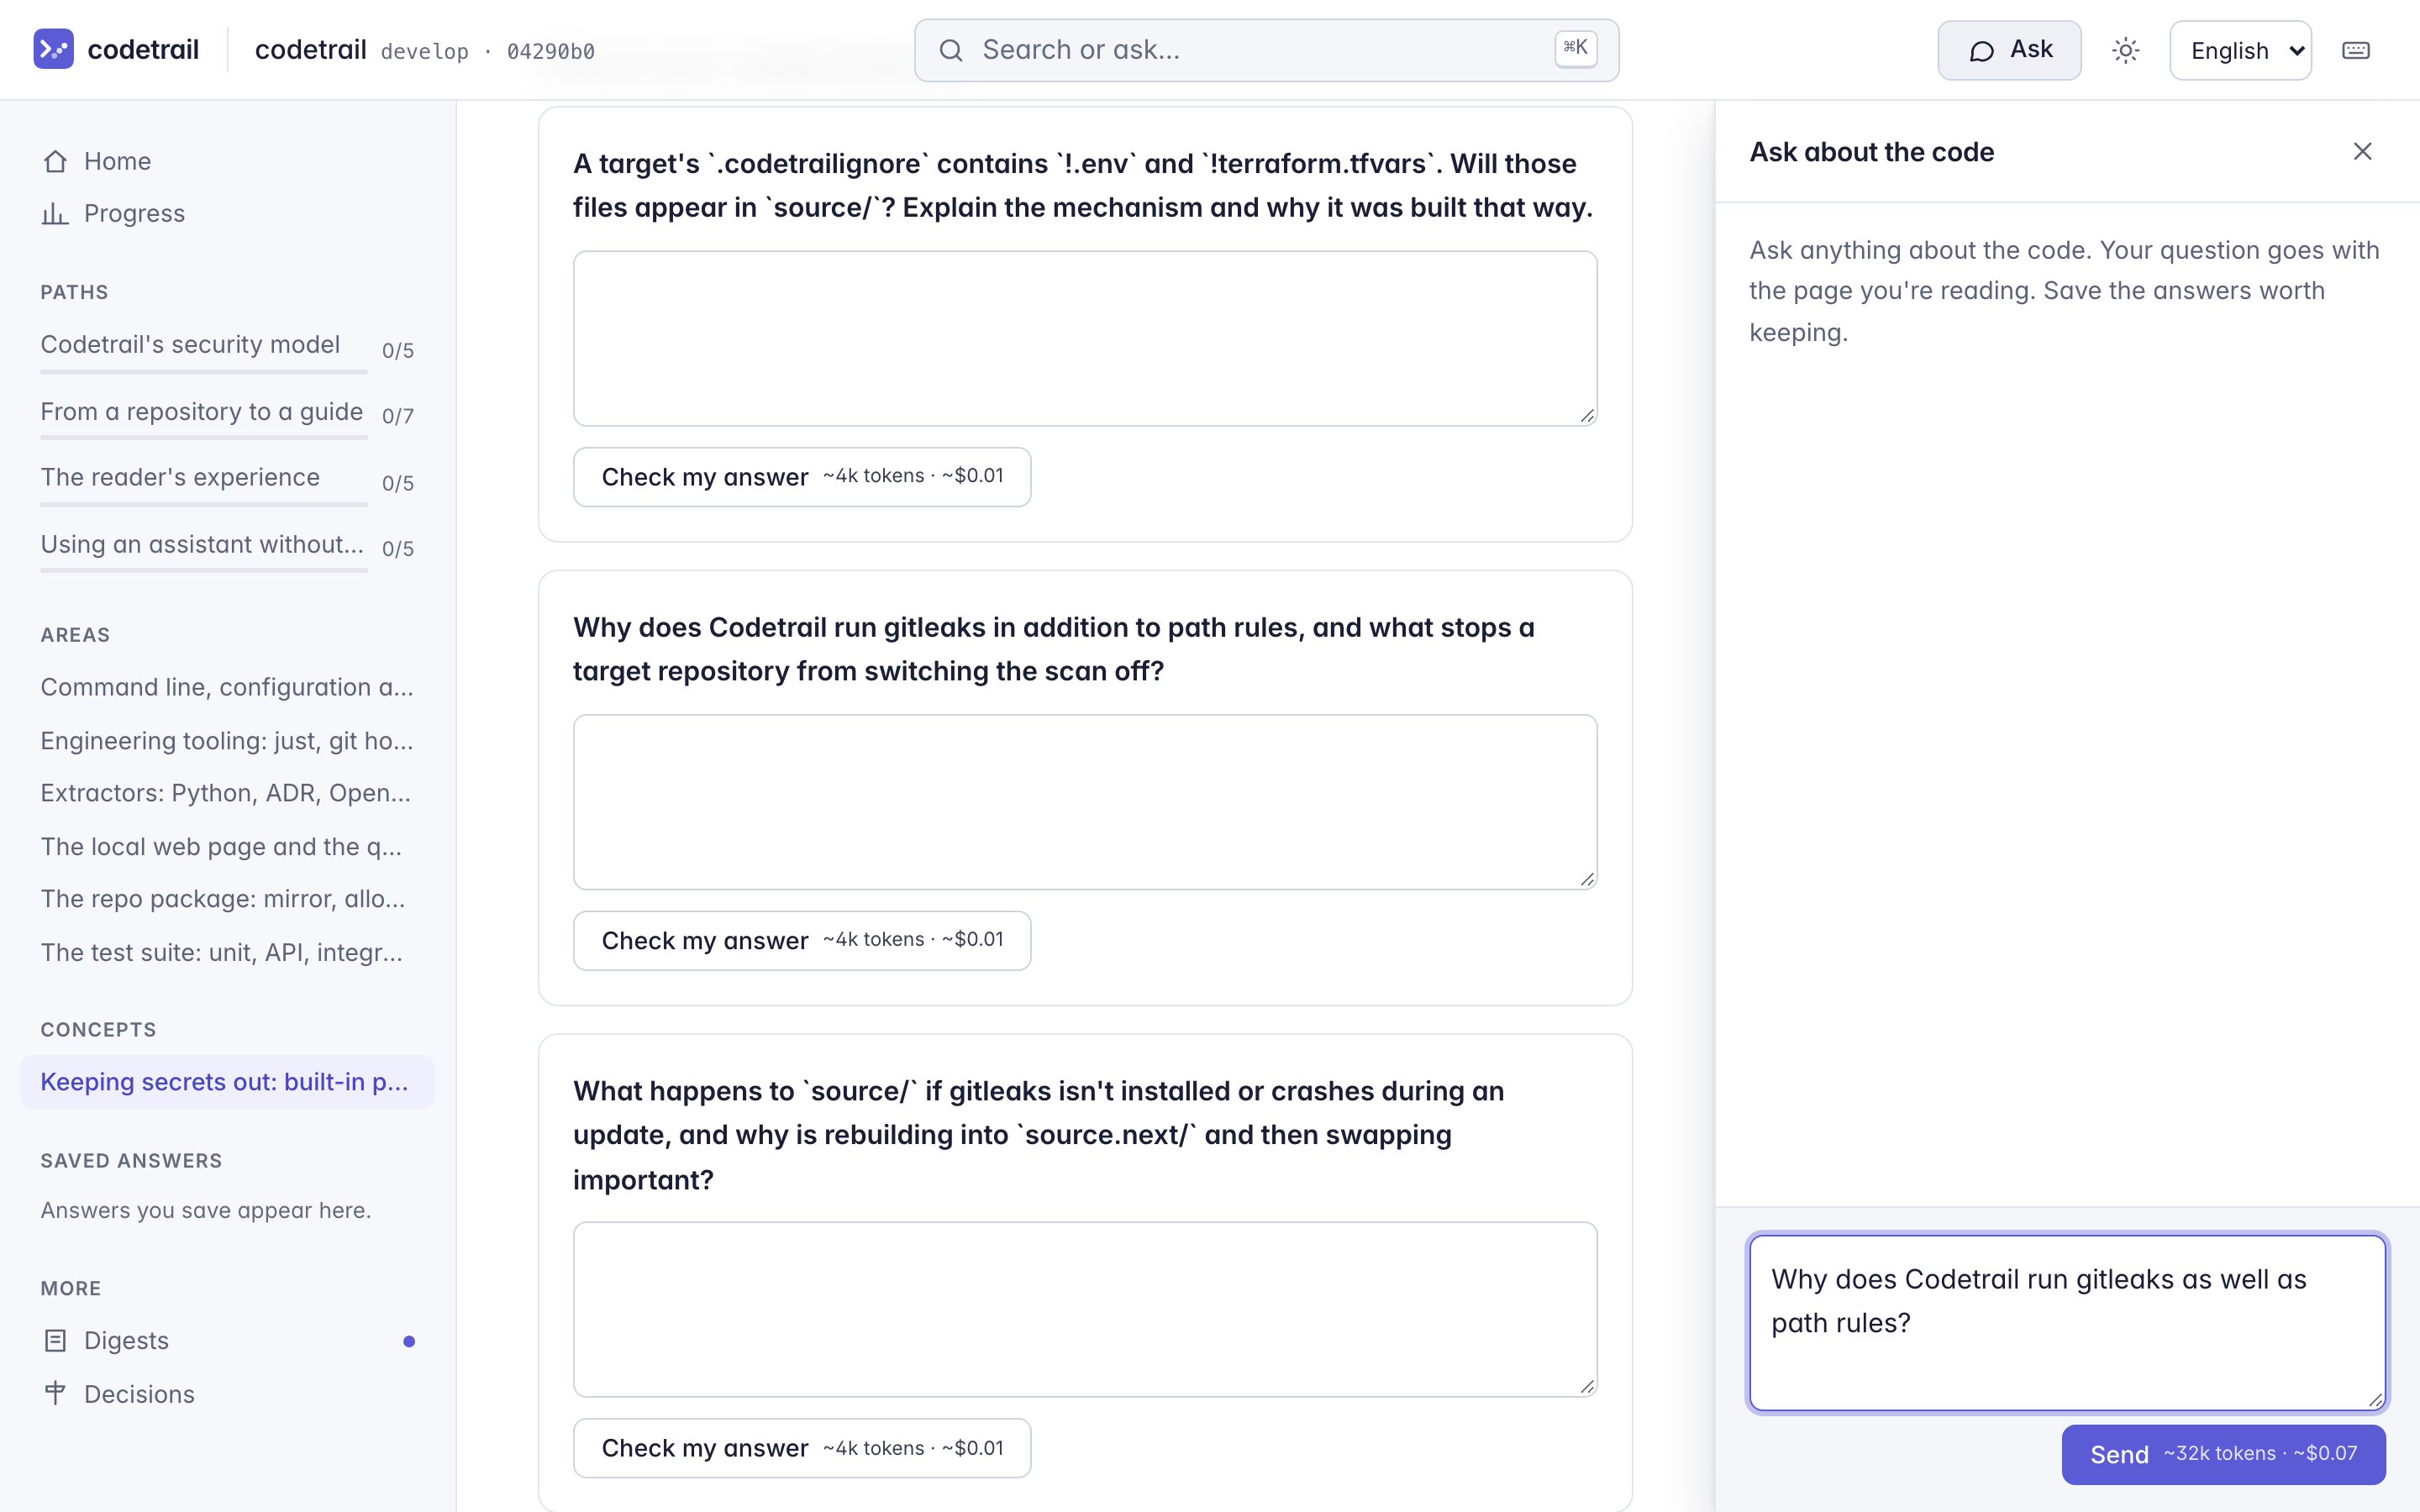Click answer box for gitleaks path rules question

click(x=1085, y=802)
